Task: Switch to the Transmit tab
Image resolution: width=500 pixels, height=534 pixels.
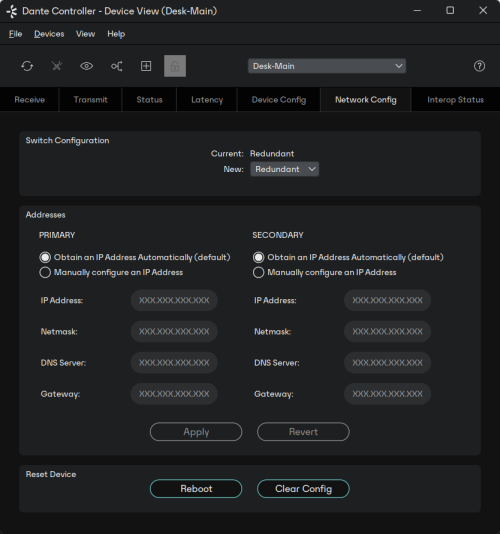Action: click(x=91, y=100)
